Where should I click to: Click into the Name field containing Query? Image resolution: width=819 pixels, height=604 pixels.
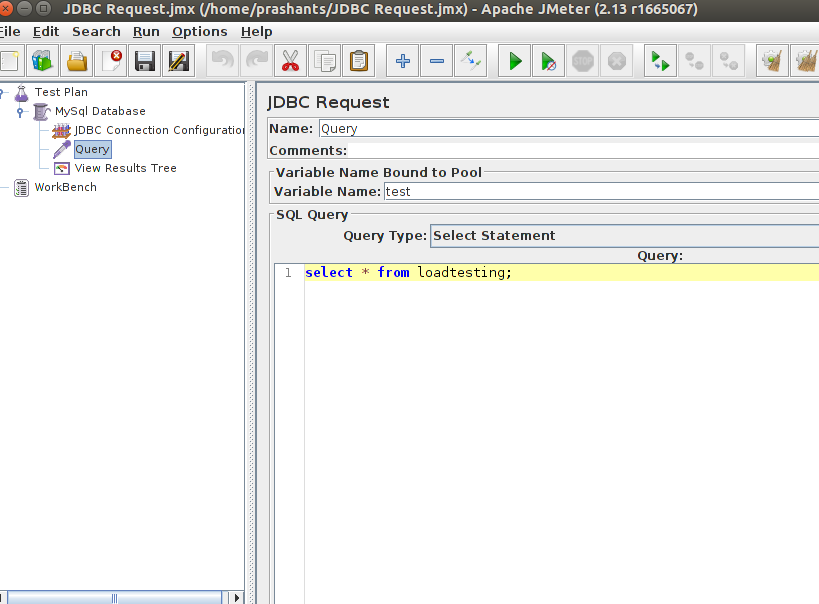click(569, 129)
